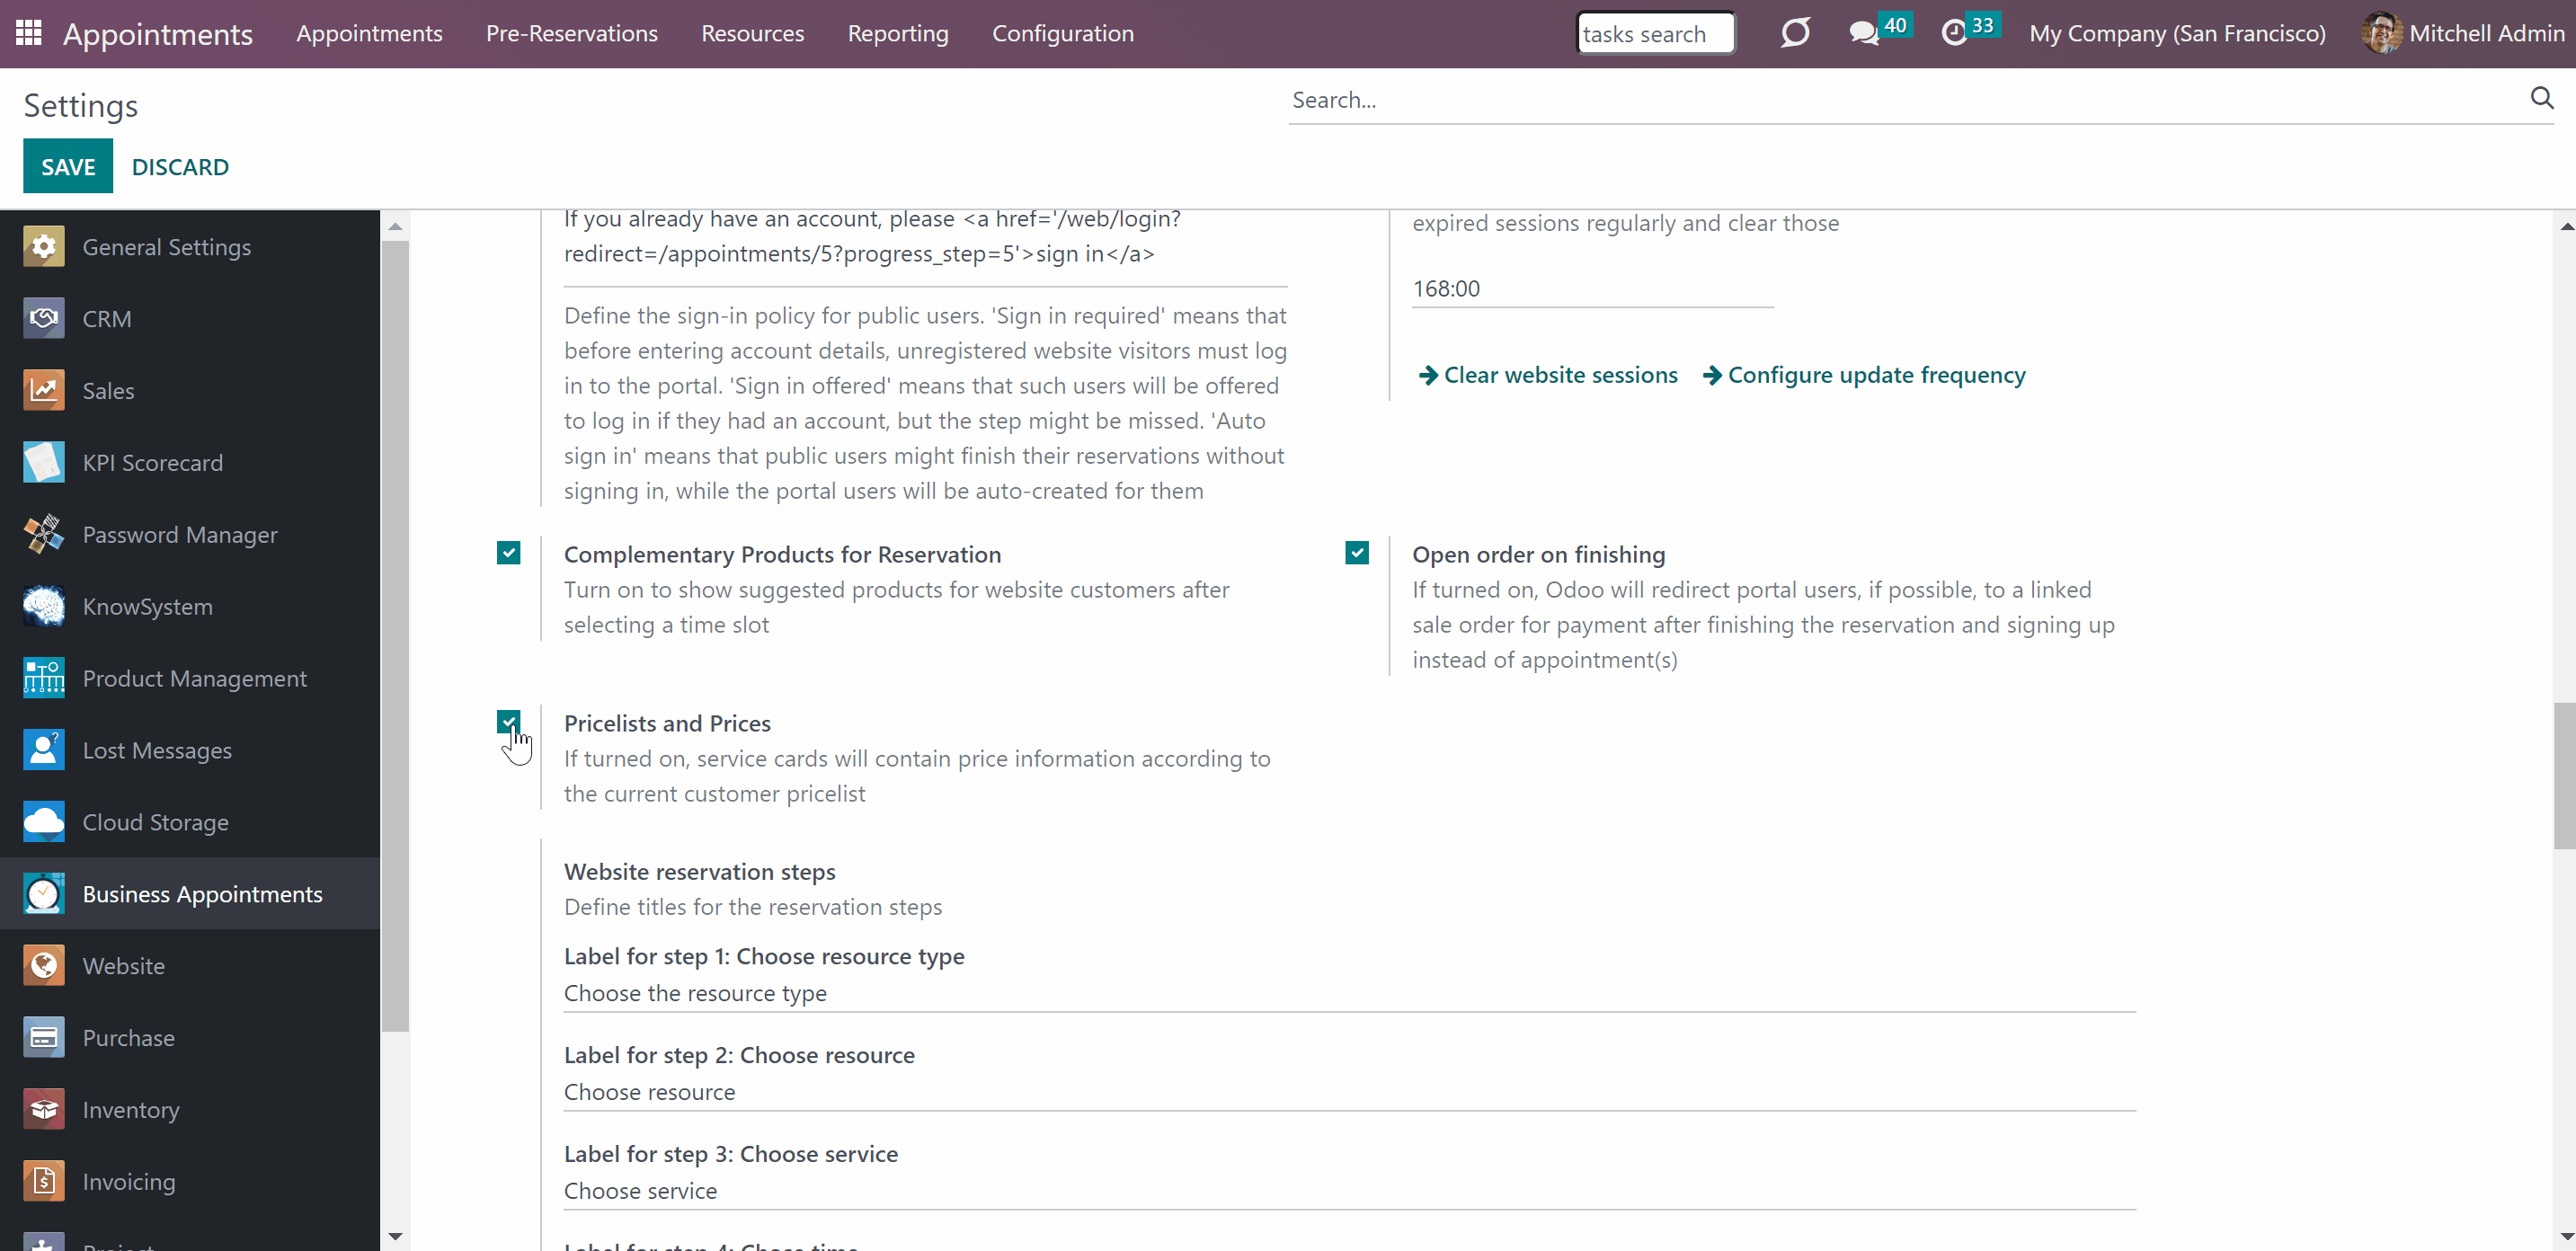2576x1251 pixels.
Task: Open the Resources menu
Action: (x=752, y=33)
